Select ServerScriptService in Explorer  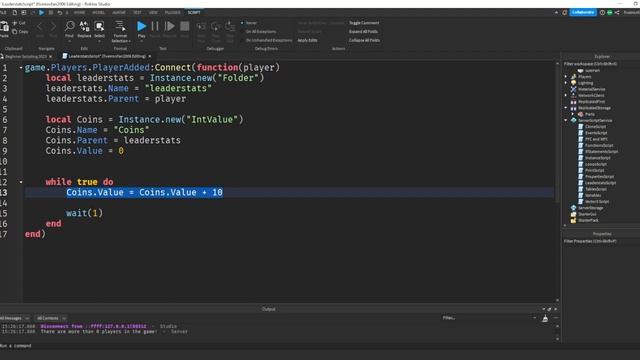point(595,120)
